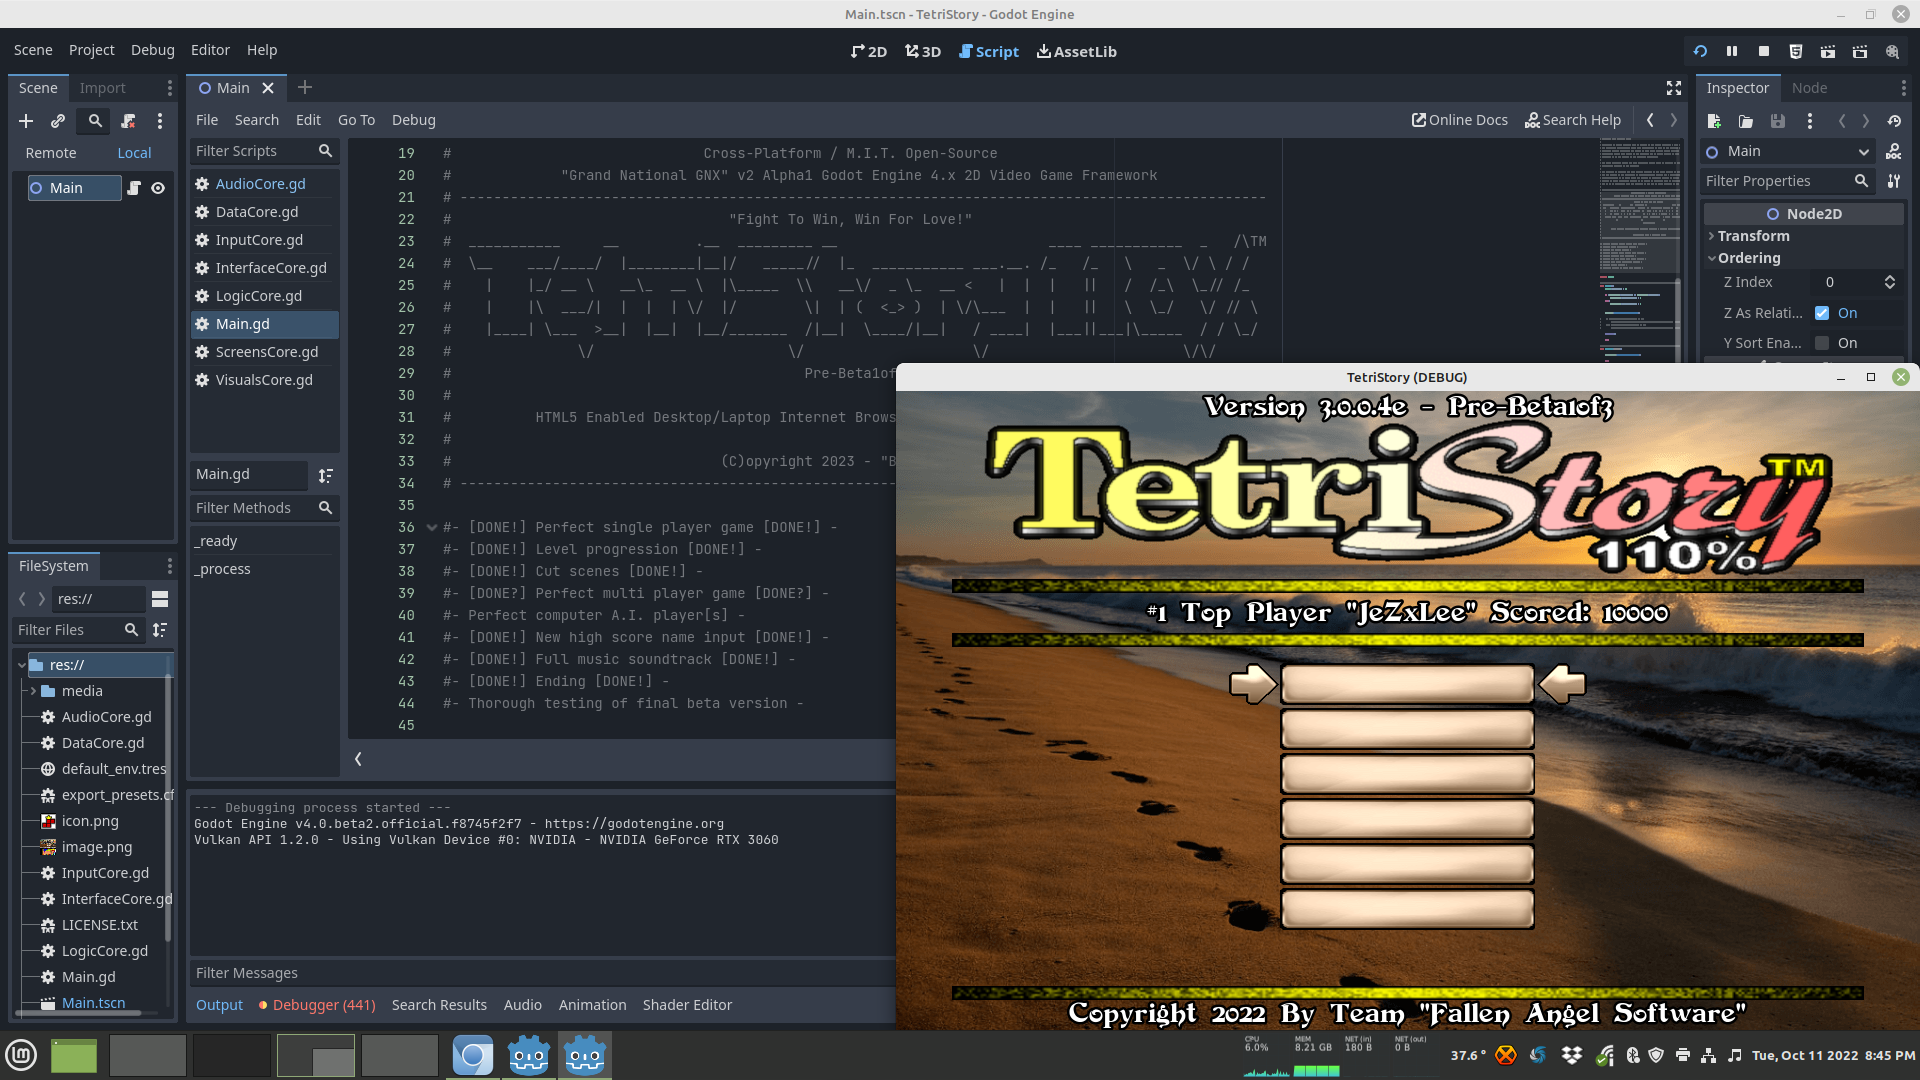This screenshot has height=1080, width=1920.
Task: Switch to the 3D workspace
Action: pyautogui.click(x=923, y=51)
